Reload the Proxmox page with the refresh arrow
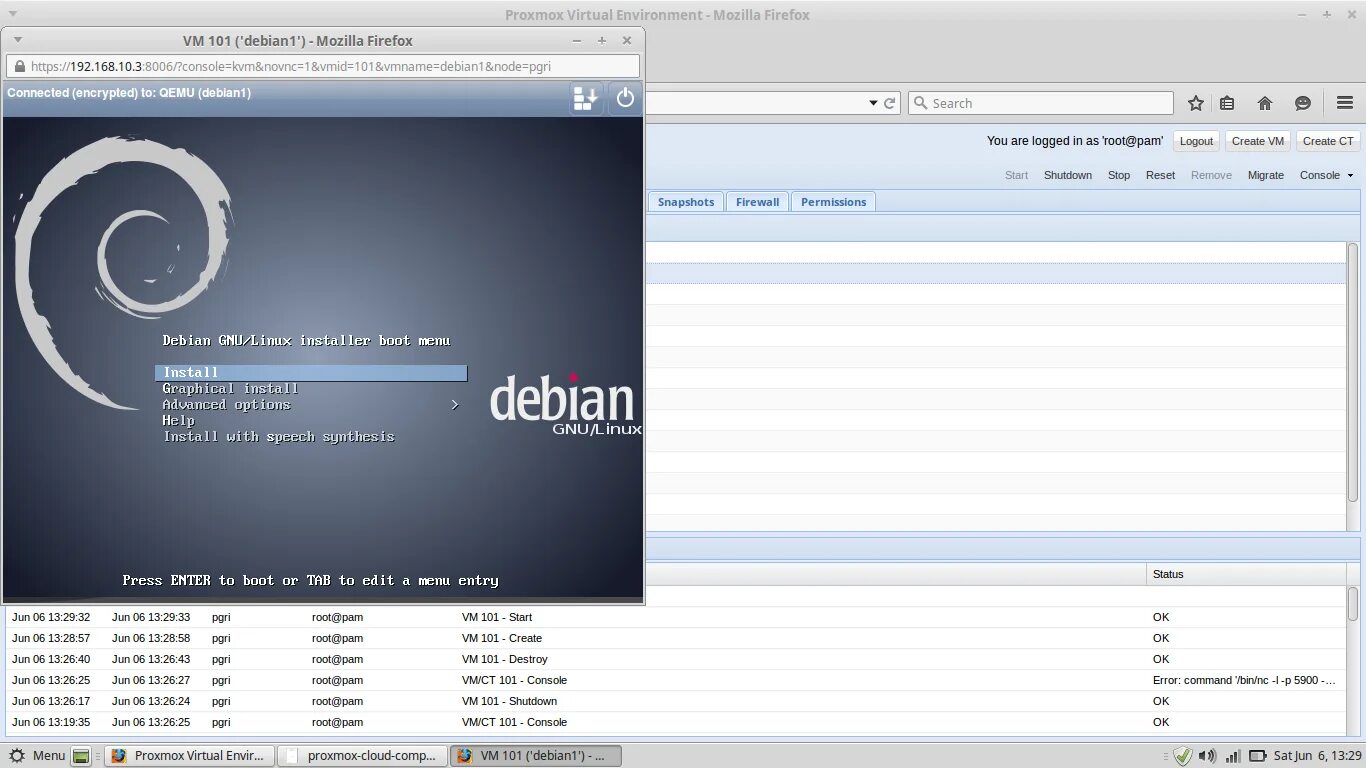The width and height of the screenshot is (1366, 768). 890,103
